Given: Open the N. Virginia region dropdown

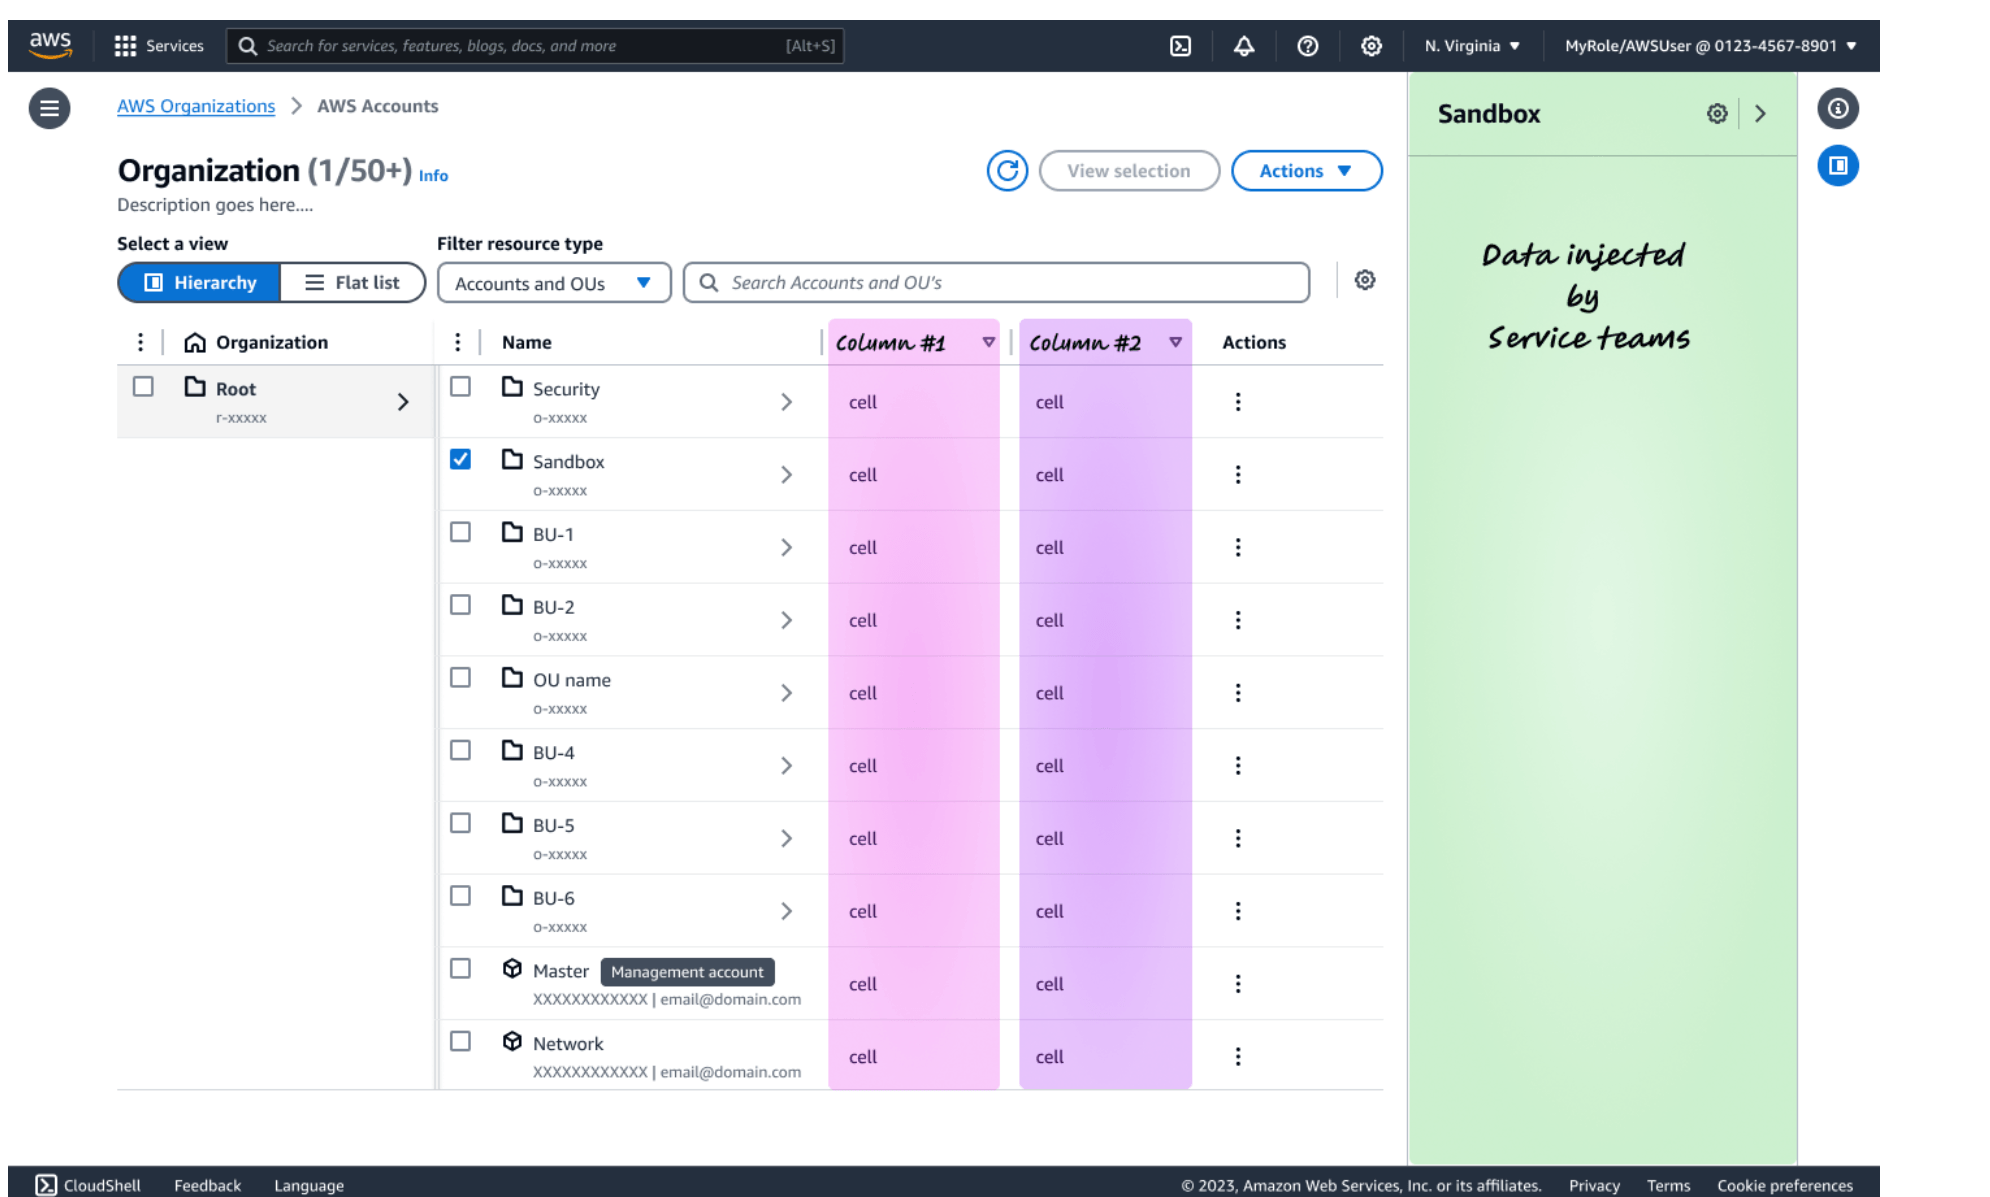Looking at the screenshot, I should click(1472, 46).
